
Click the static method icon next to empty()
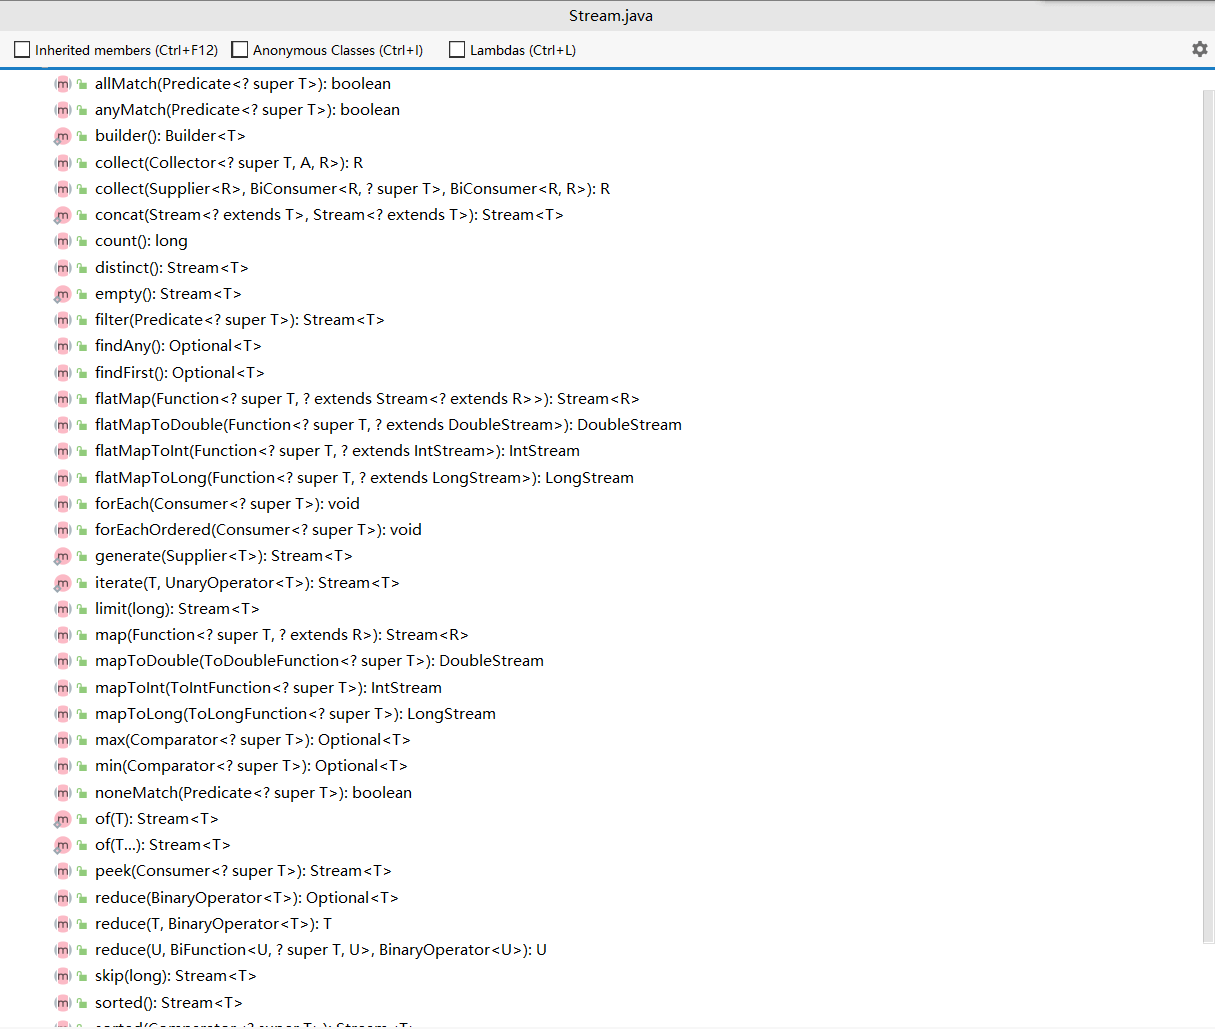coord(61,293)
